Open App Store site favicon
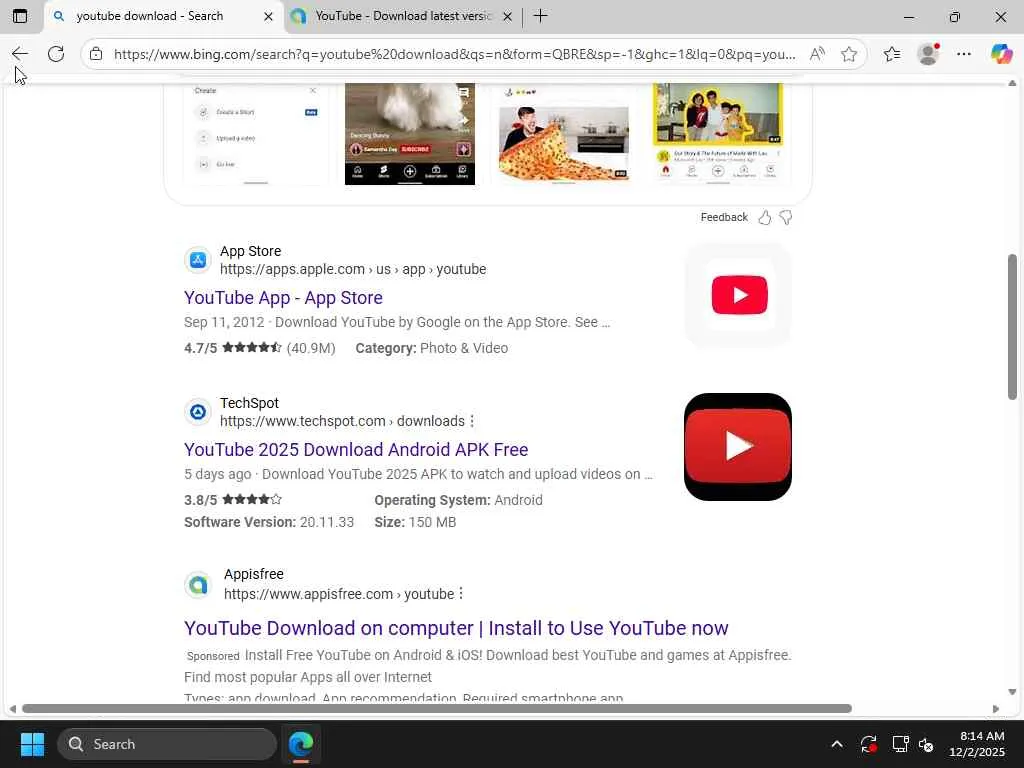 click(x=197, y=260)
